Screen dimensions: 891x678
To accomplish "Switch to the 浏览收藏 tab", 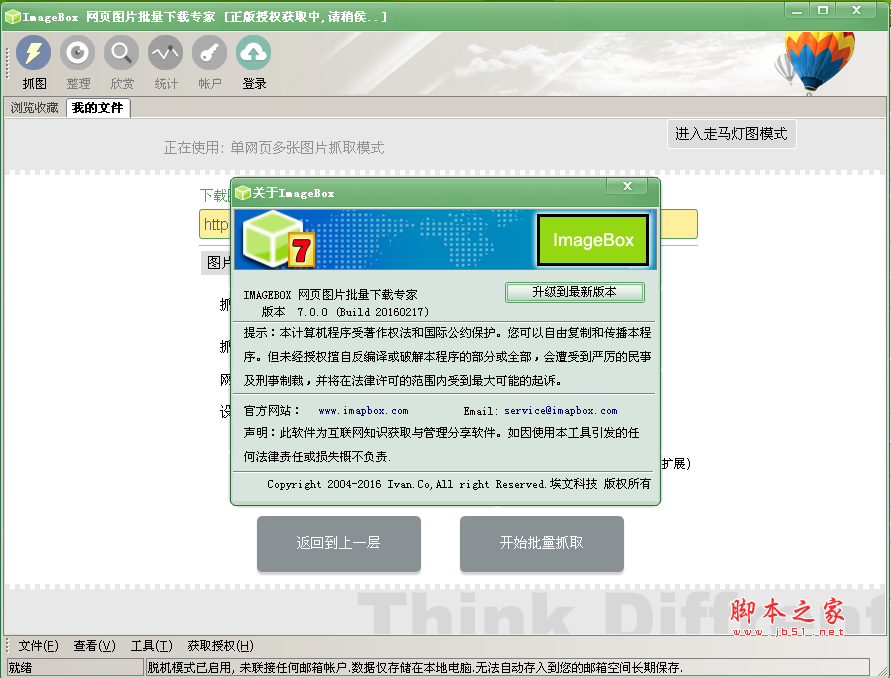I will pos(35,107).
